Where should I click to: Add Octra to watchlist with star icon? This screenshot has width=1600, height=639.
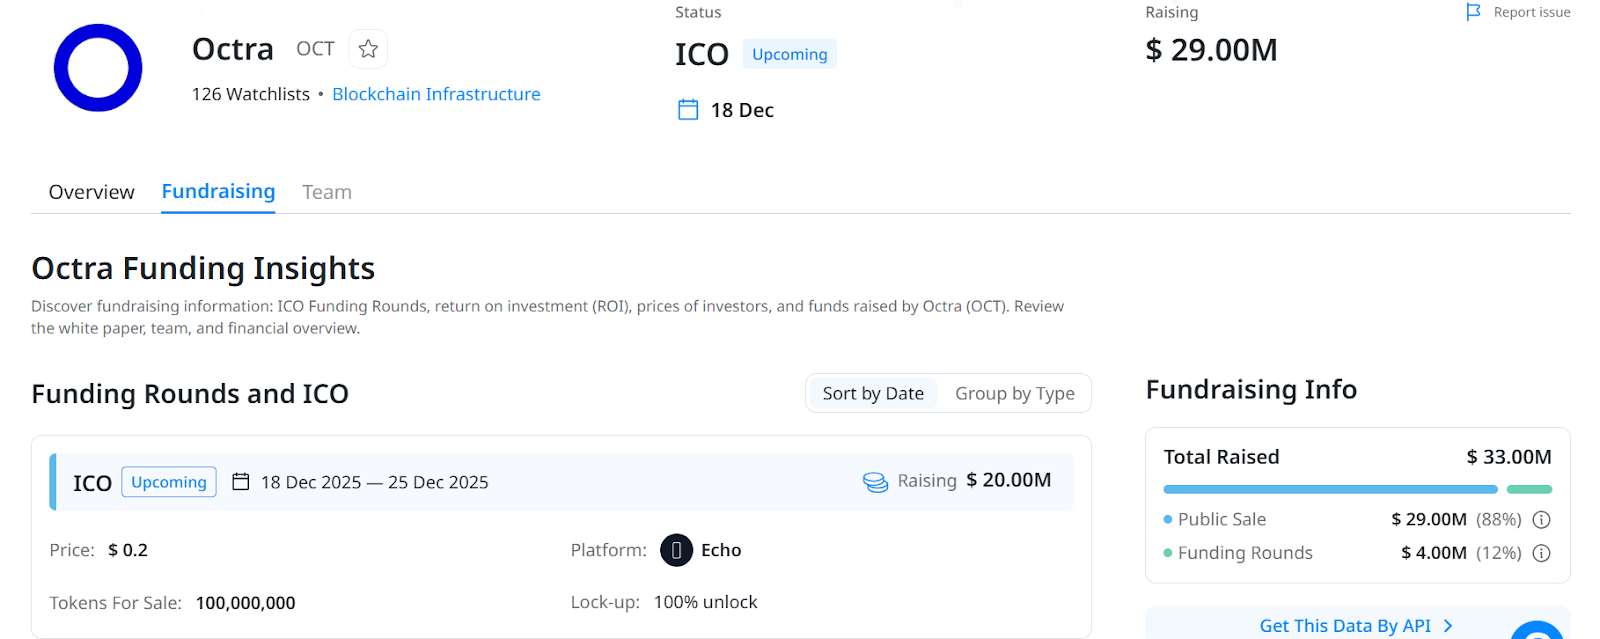[368, 49]
